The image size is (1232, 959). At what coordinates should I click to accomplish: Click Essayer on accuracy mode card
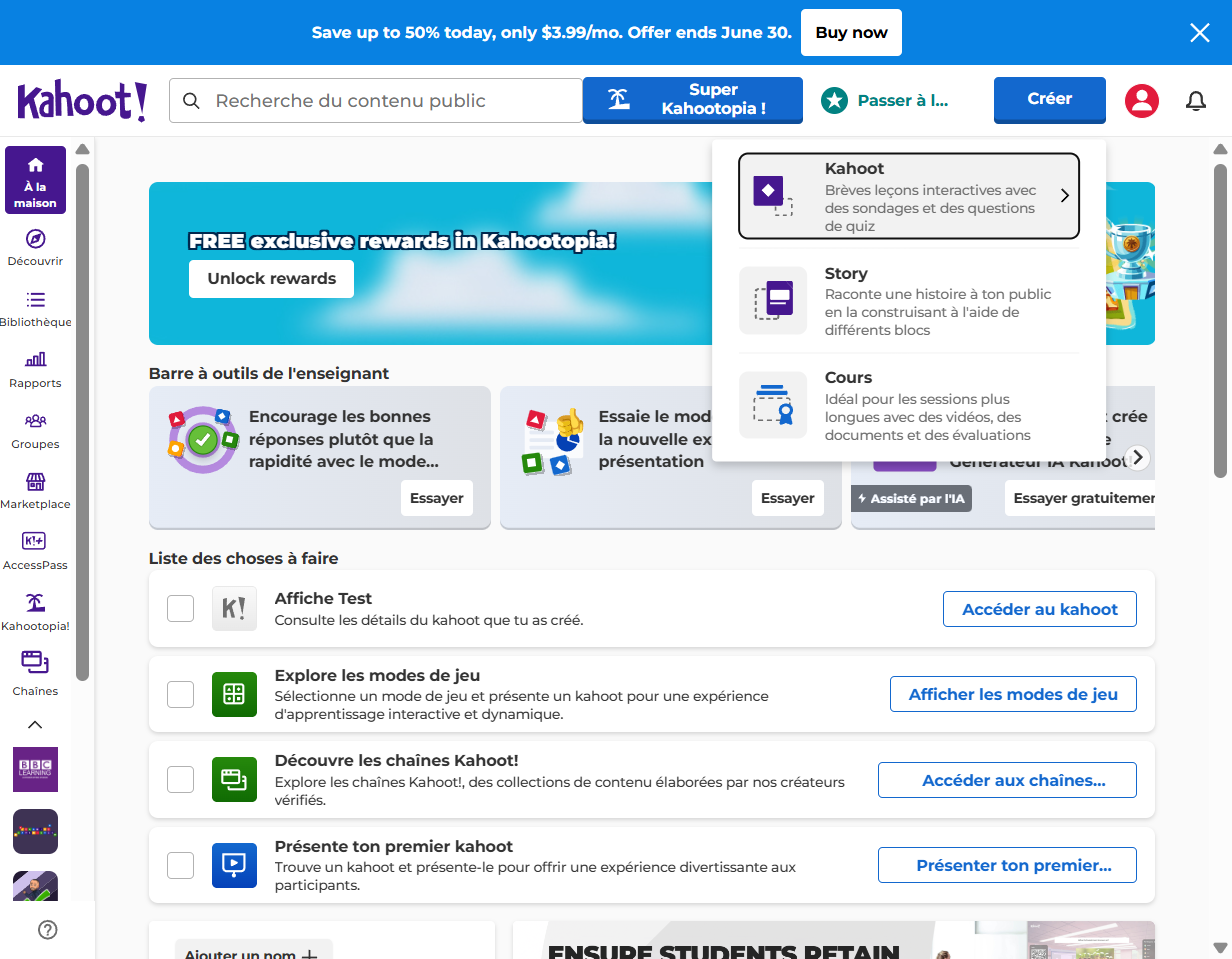437,498
